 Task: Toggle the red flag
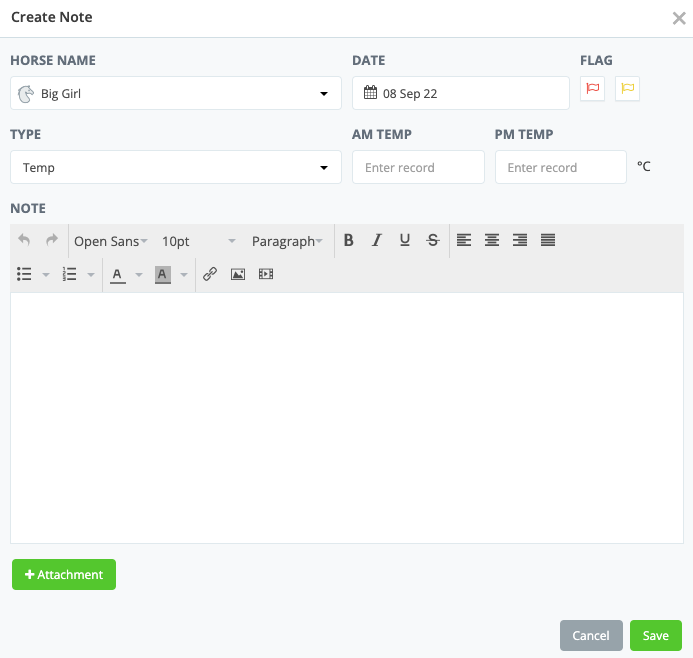(592, 89)
